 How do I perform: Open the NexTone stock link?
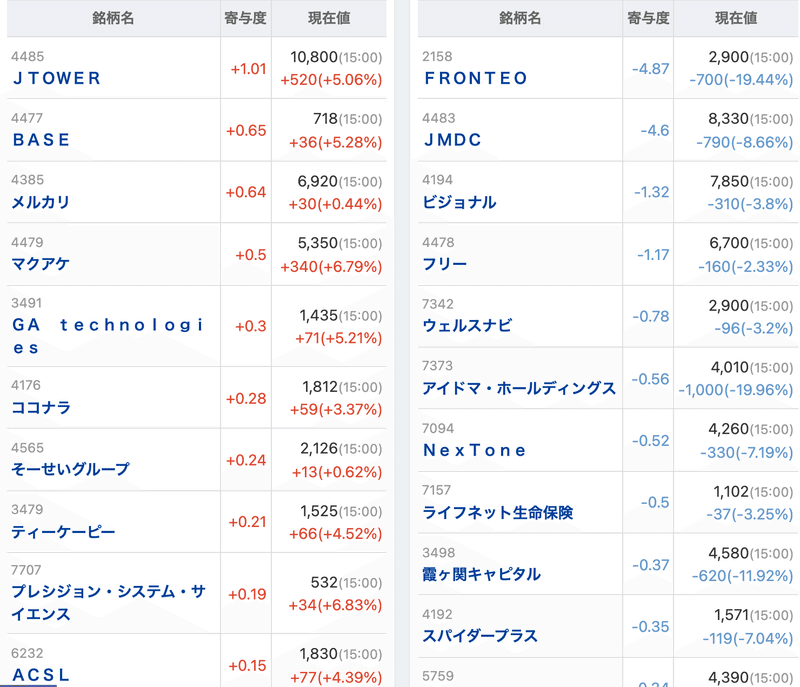pyautogui.click(x=474, y=450)
